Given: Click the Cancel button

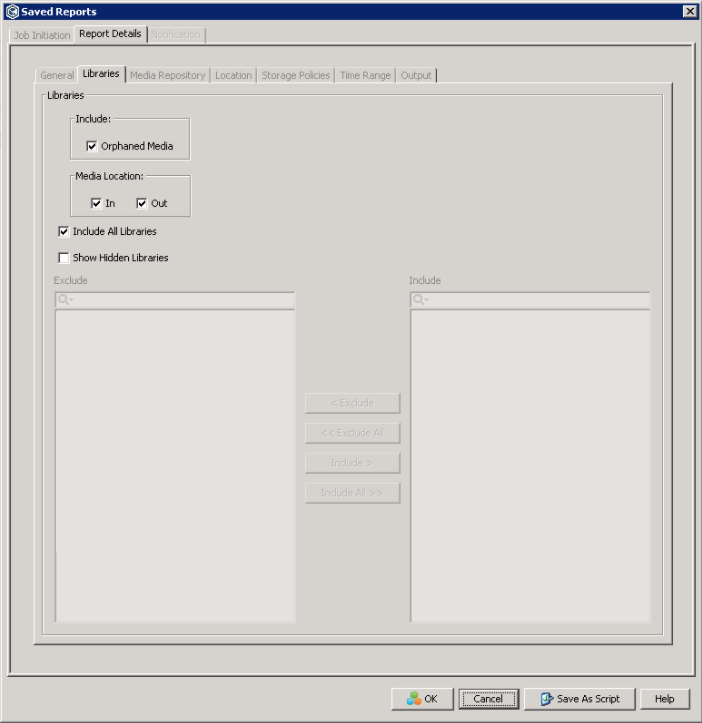Looking at the screenshot, I should coord(488,699).
